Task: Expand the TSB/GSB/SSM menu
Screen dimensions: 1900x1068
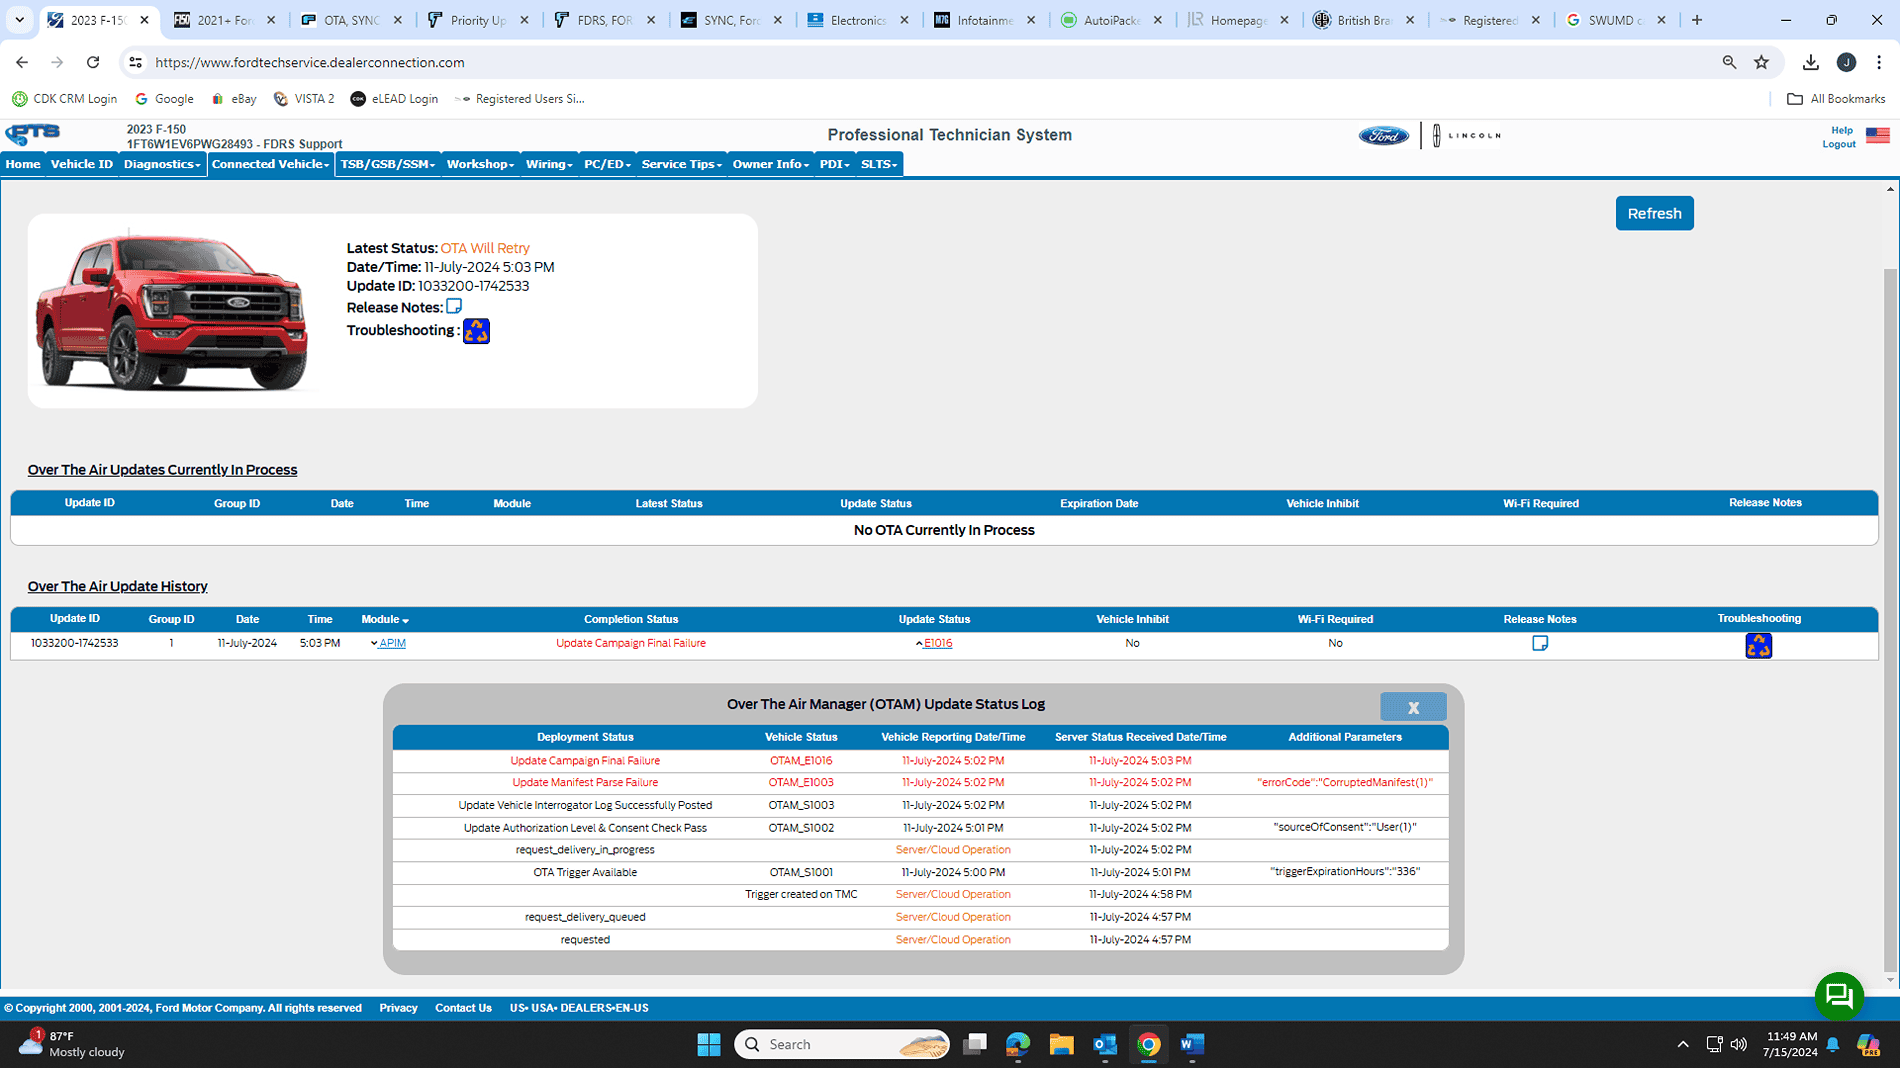Action: (x=387, y=164)
